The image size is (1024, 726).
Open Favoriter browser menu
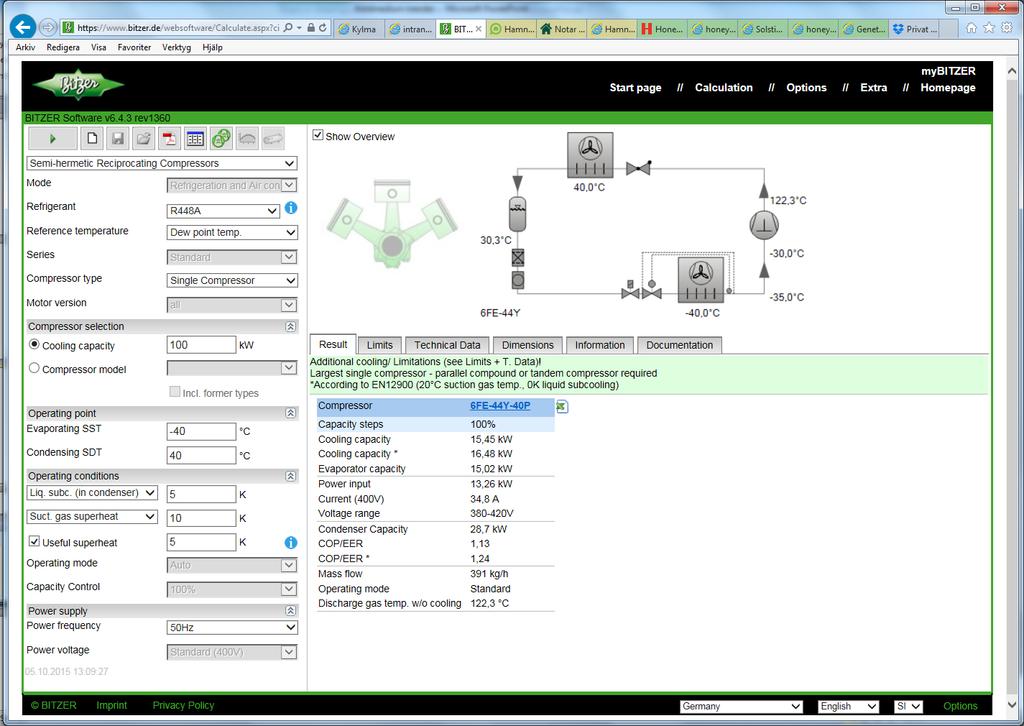(134, 47)
